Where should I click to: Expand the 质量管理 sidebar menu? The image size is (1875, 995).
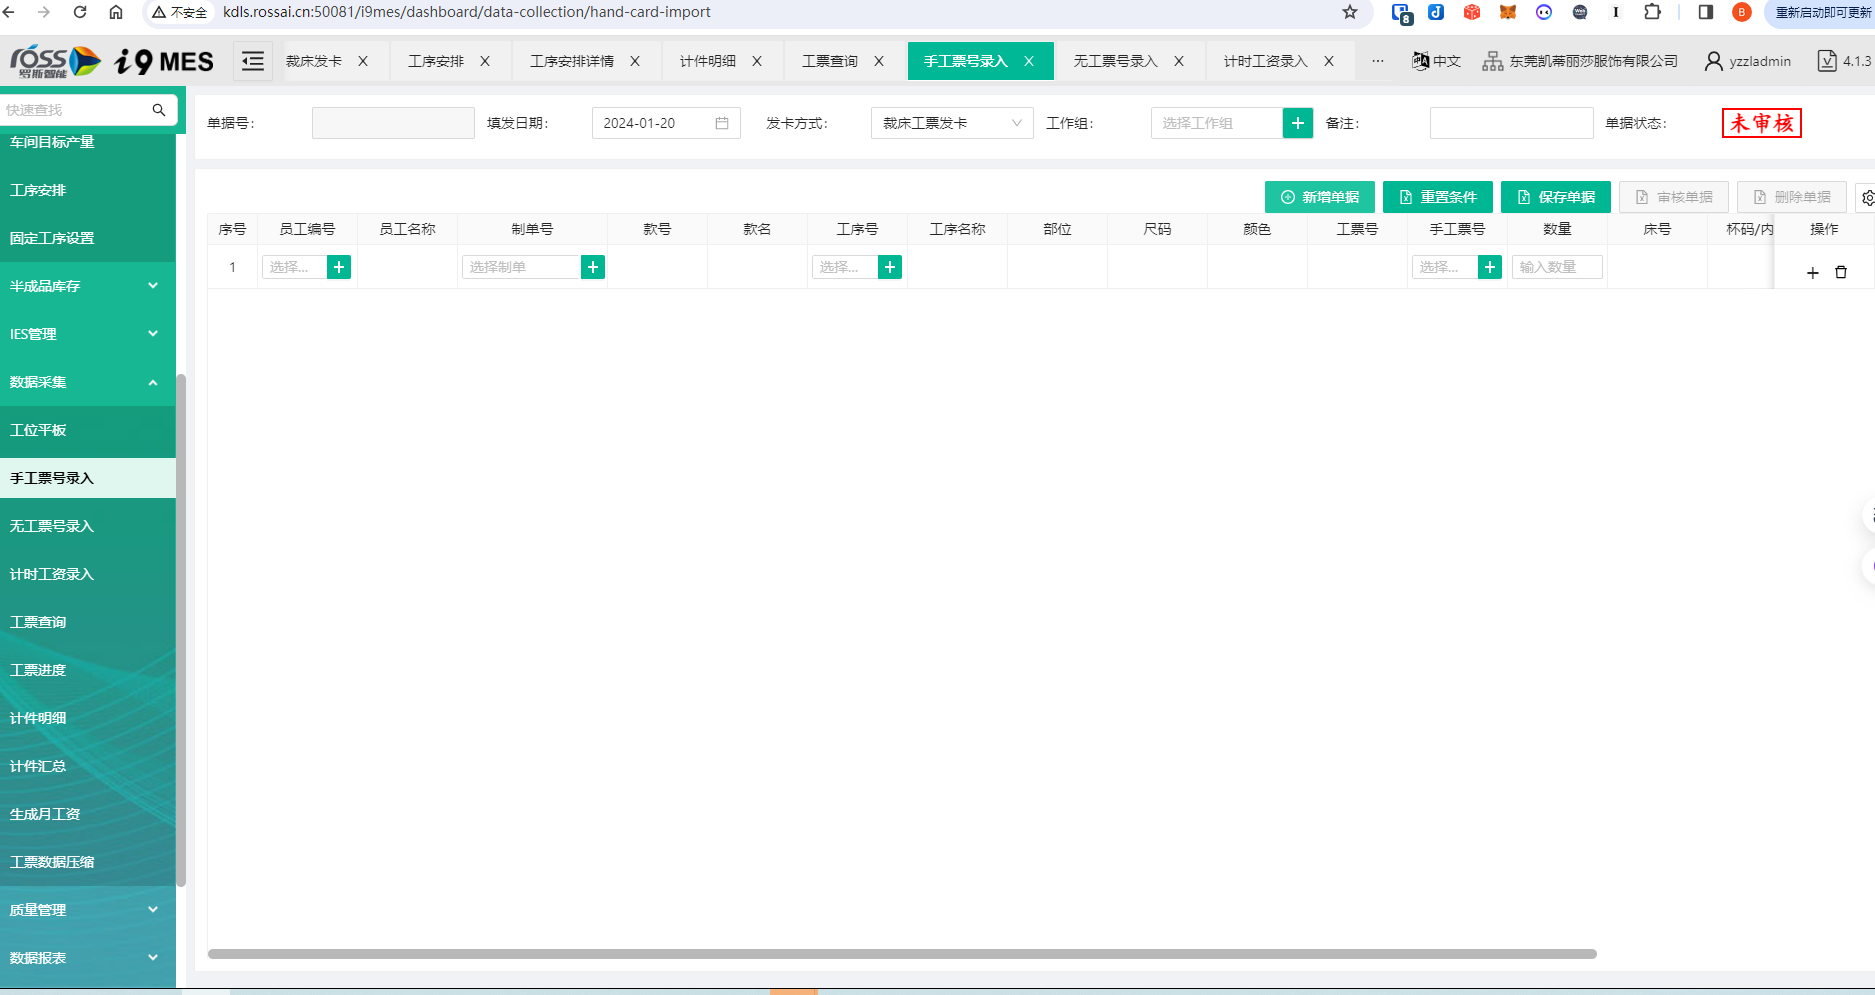point(88,910)
